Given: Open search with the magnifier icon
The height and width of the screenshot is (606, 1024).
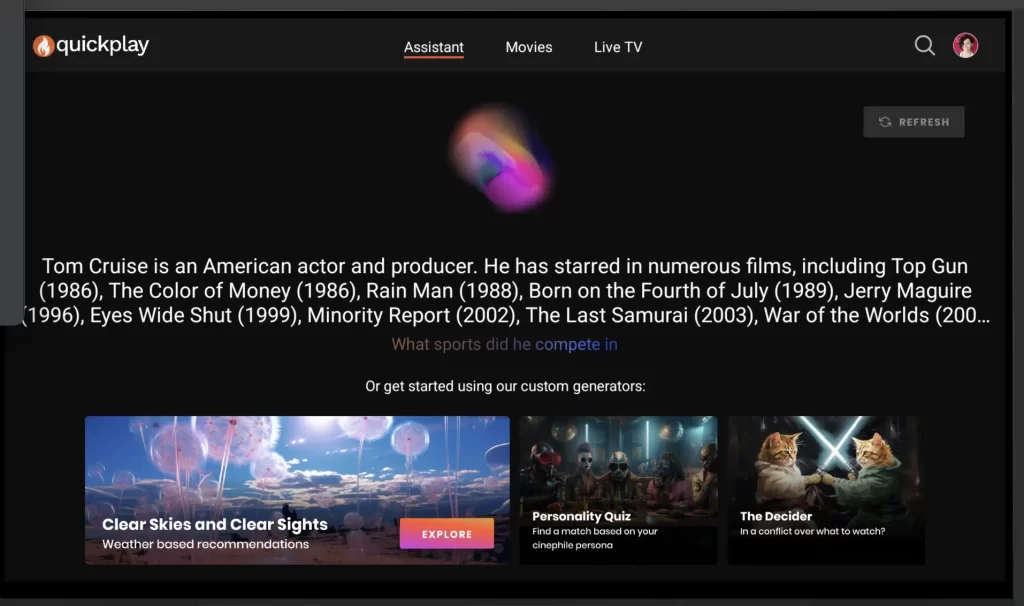Looking at the screenshot, I should click(x=924, y=46).
